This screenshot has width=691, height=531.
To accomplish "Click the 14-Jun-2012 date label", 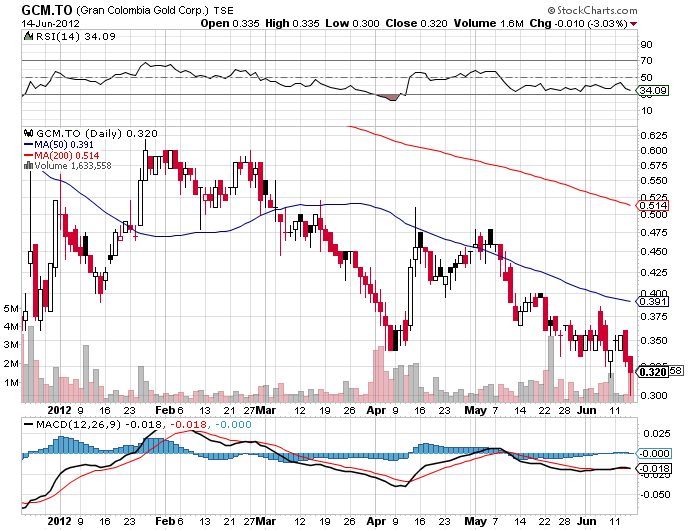I will click(50, 23).
